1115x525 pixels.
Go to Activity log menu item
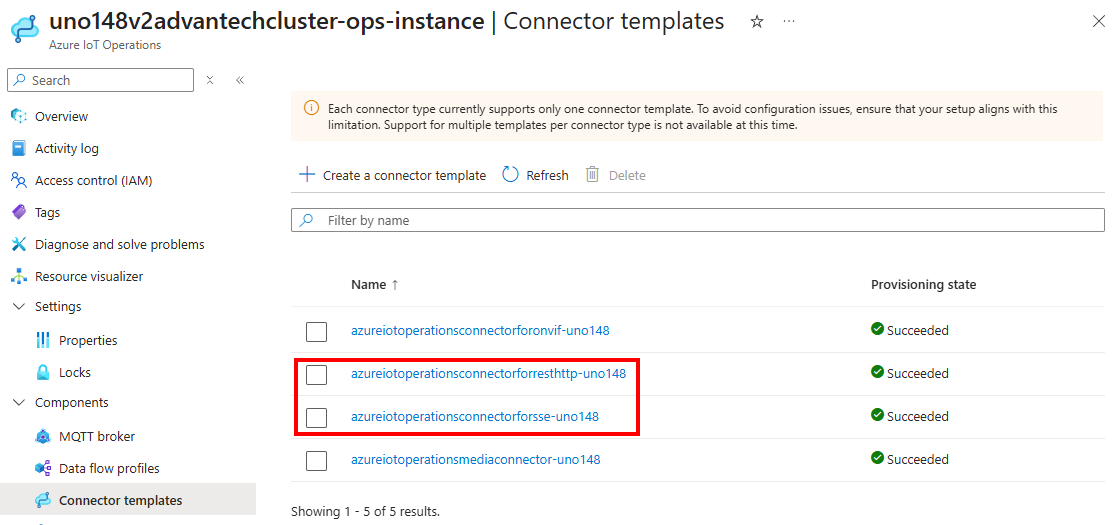(x=66, y=148)
